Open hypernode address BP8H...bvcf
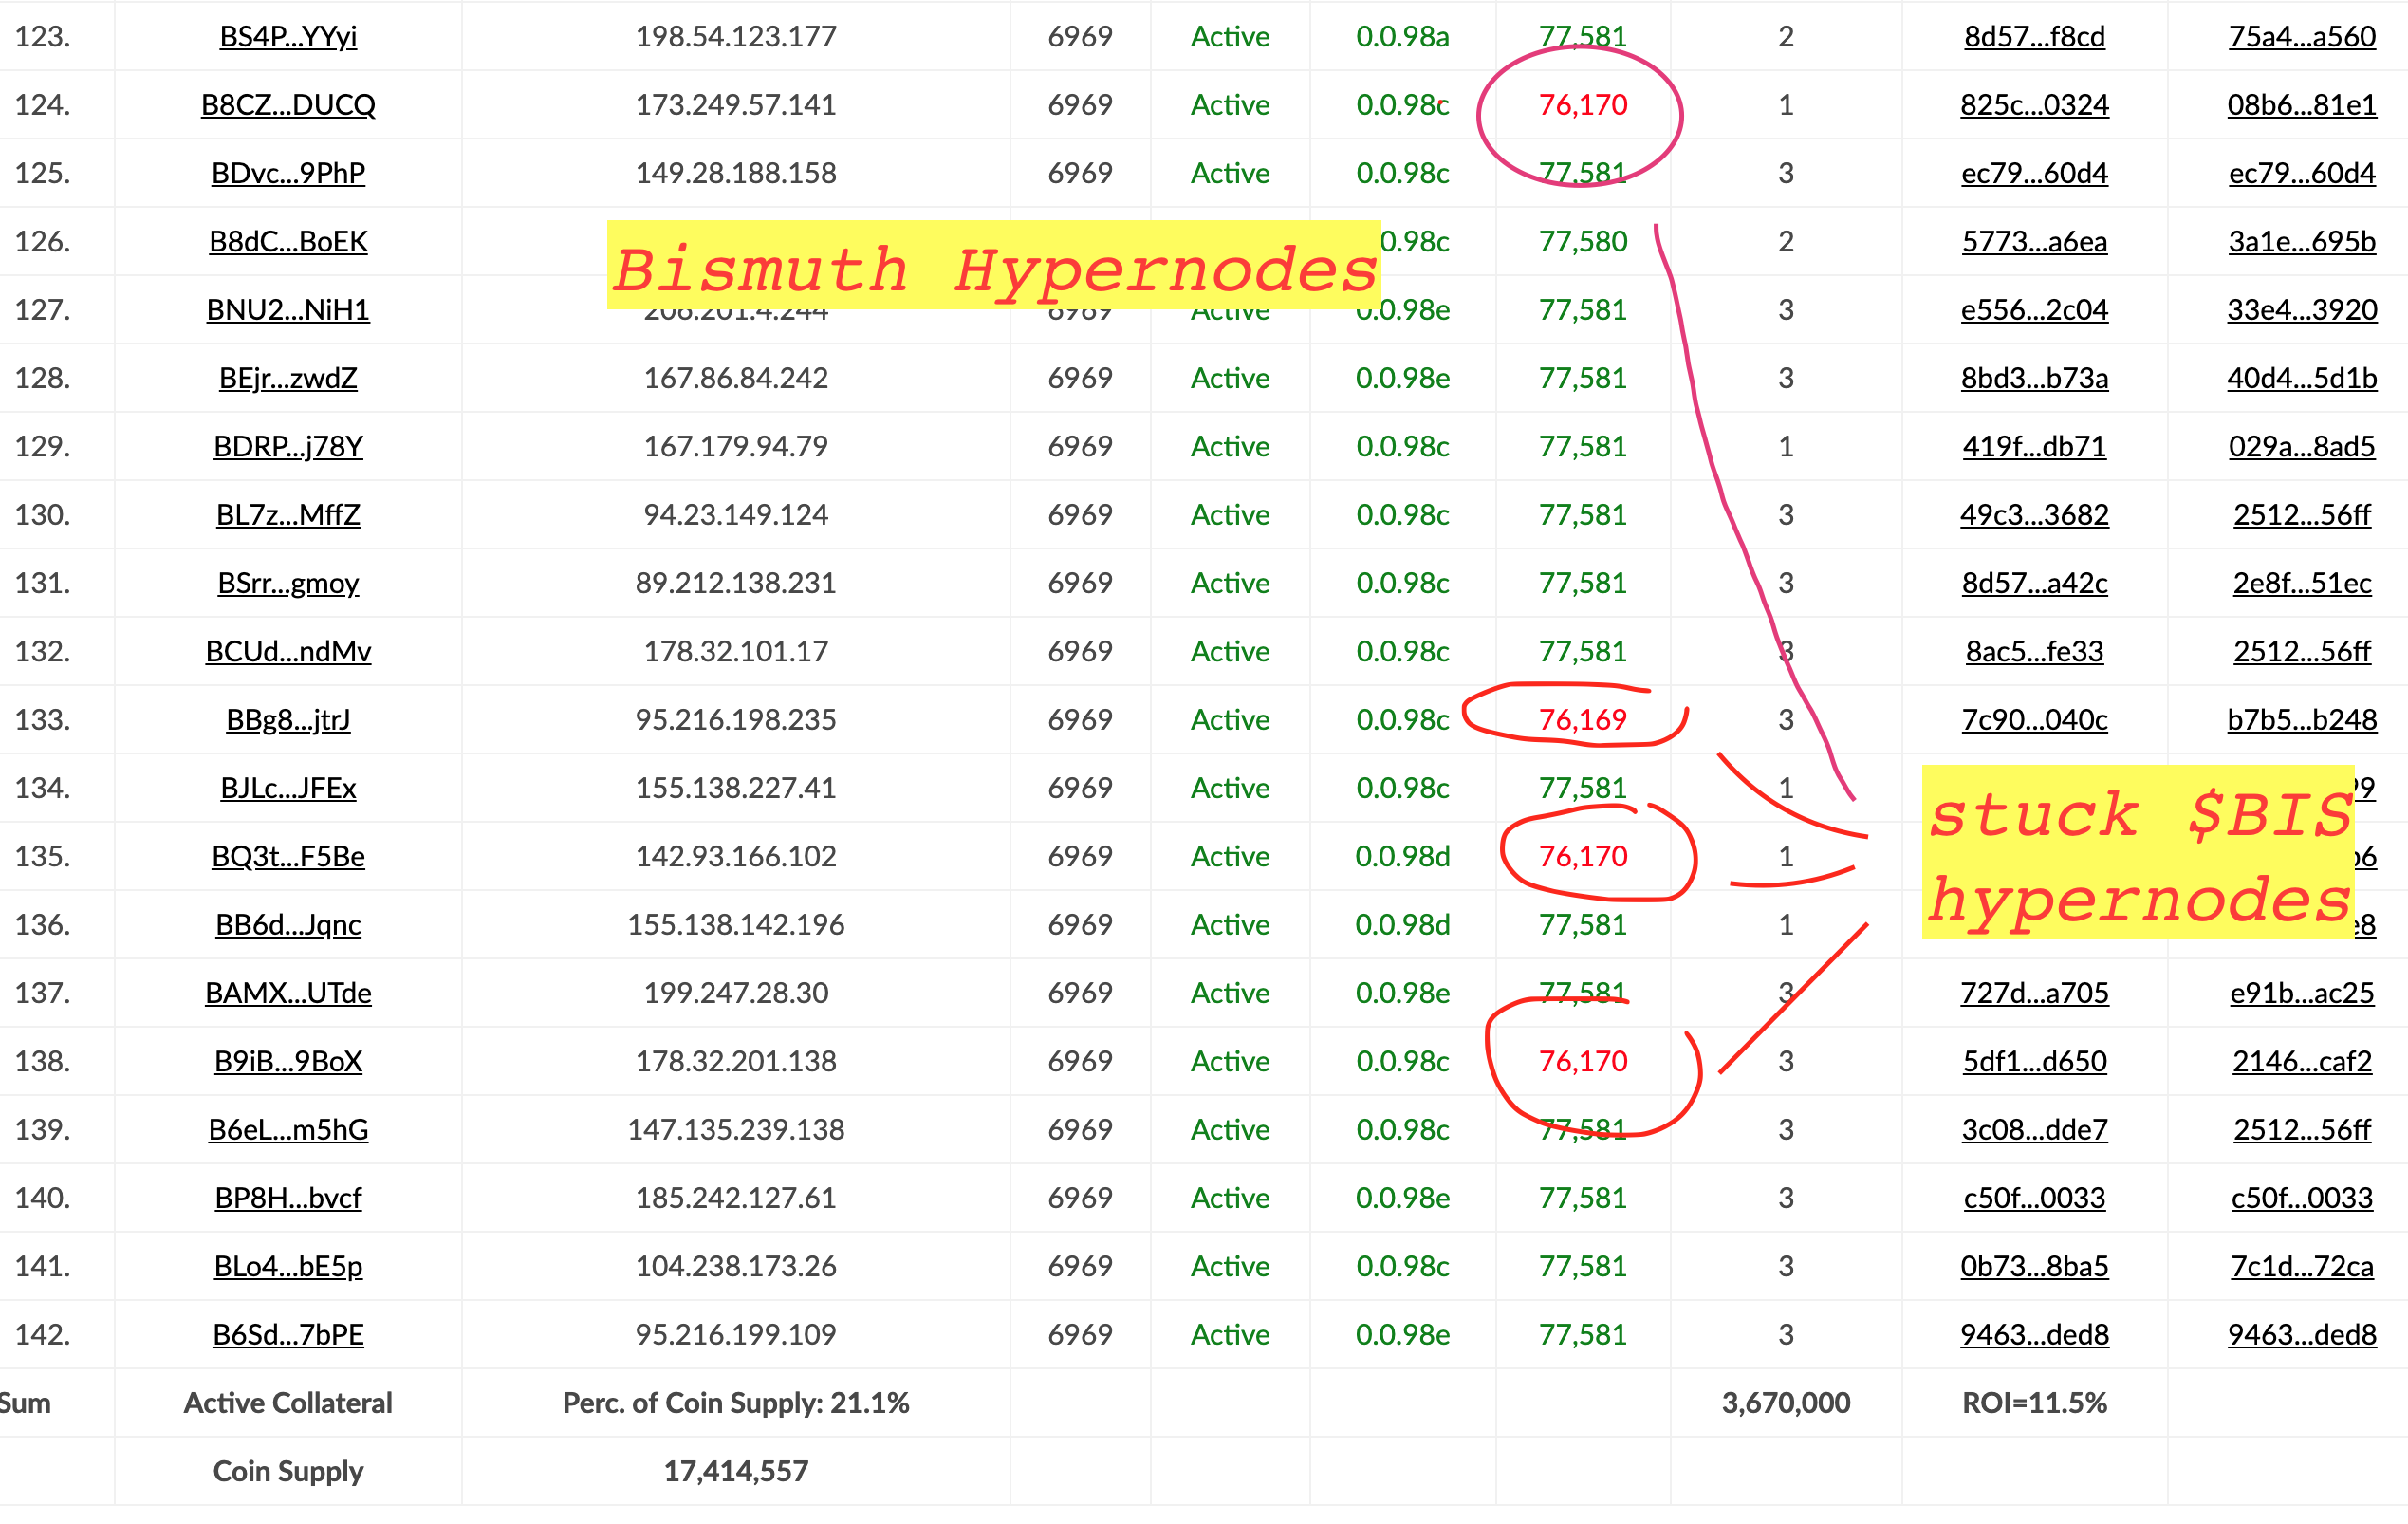Image resolution: width=2408 pixels, height=1524 pixels. pyautogui.click(x=288, y=1198)
